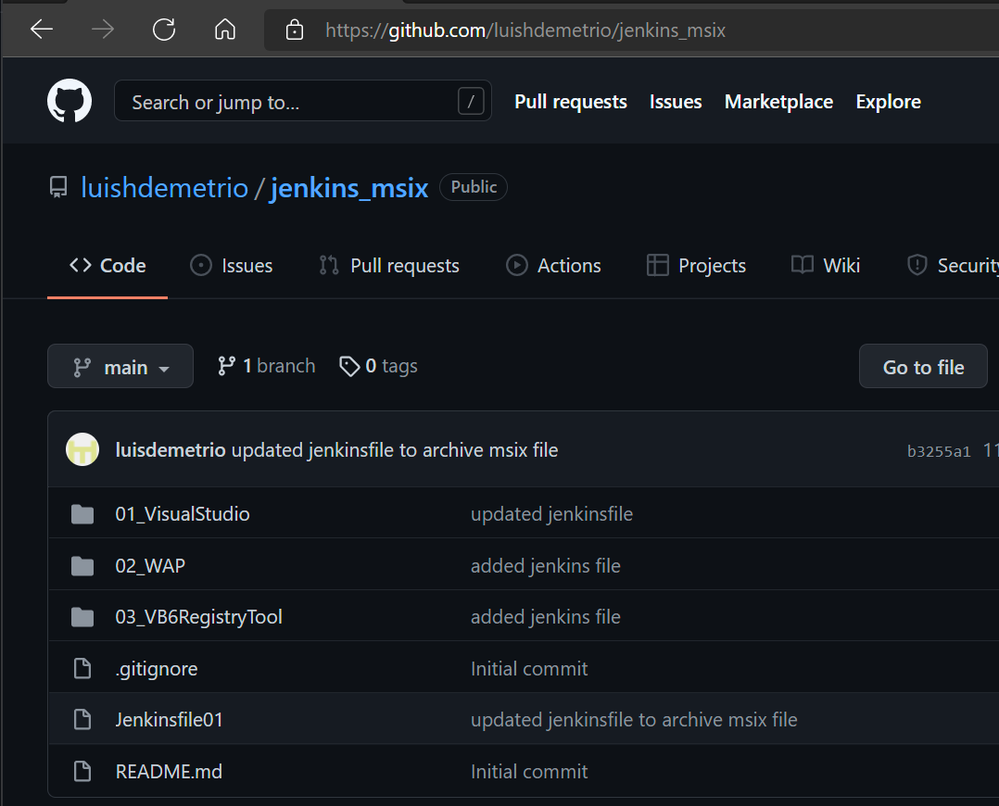The image size is (999, 806).
Task: Click the Public visibility badge
Action: tap(473, 187)
